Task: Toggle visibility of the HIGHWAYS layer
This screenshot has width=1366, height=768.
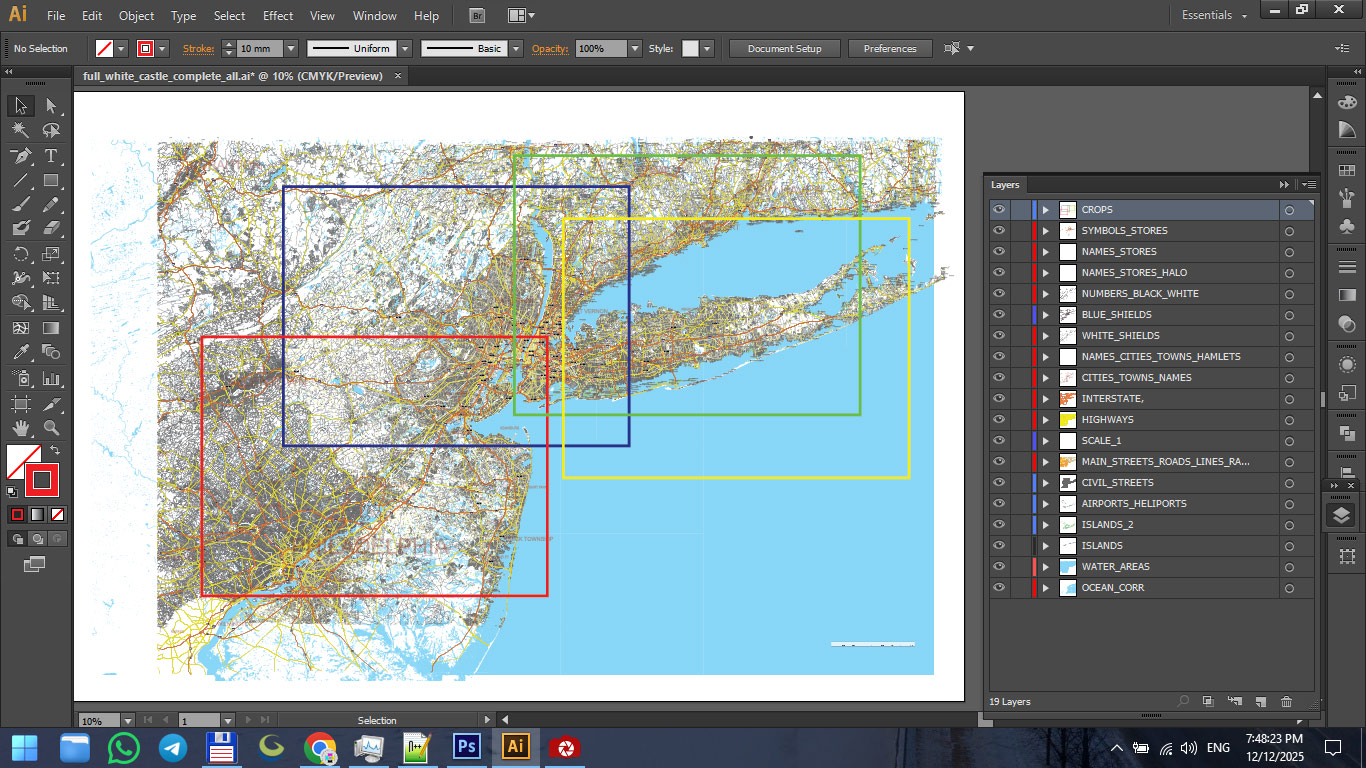Action: click(998, 420)
